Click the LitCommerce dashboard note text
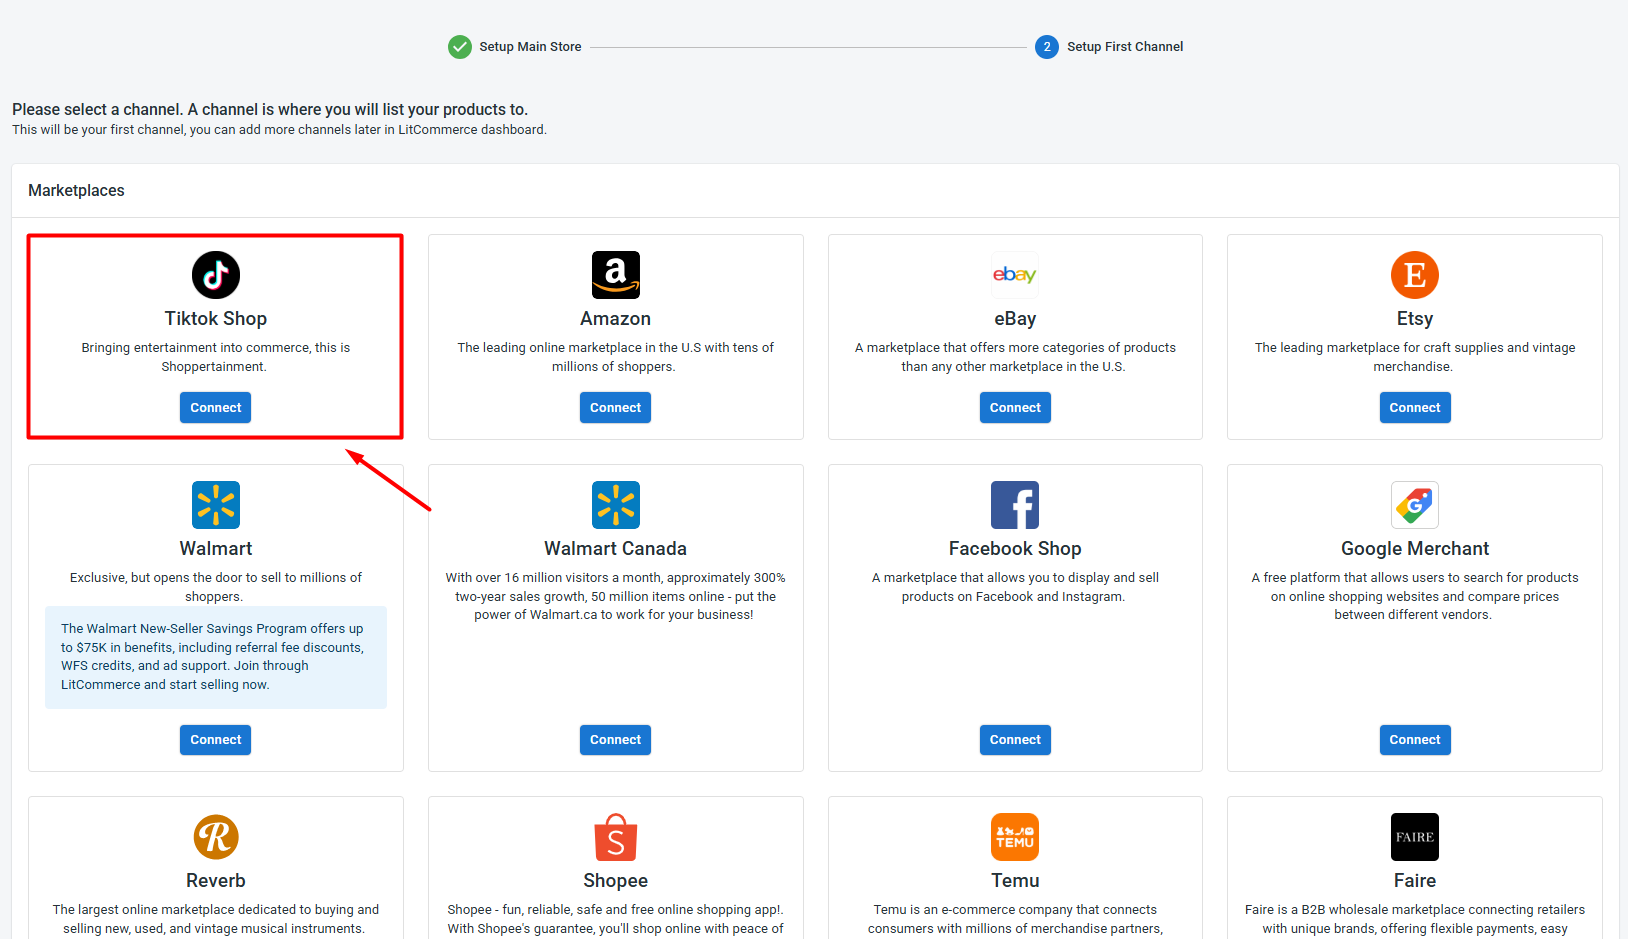Screen dimensions: 1628x939 [279, 130]
